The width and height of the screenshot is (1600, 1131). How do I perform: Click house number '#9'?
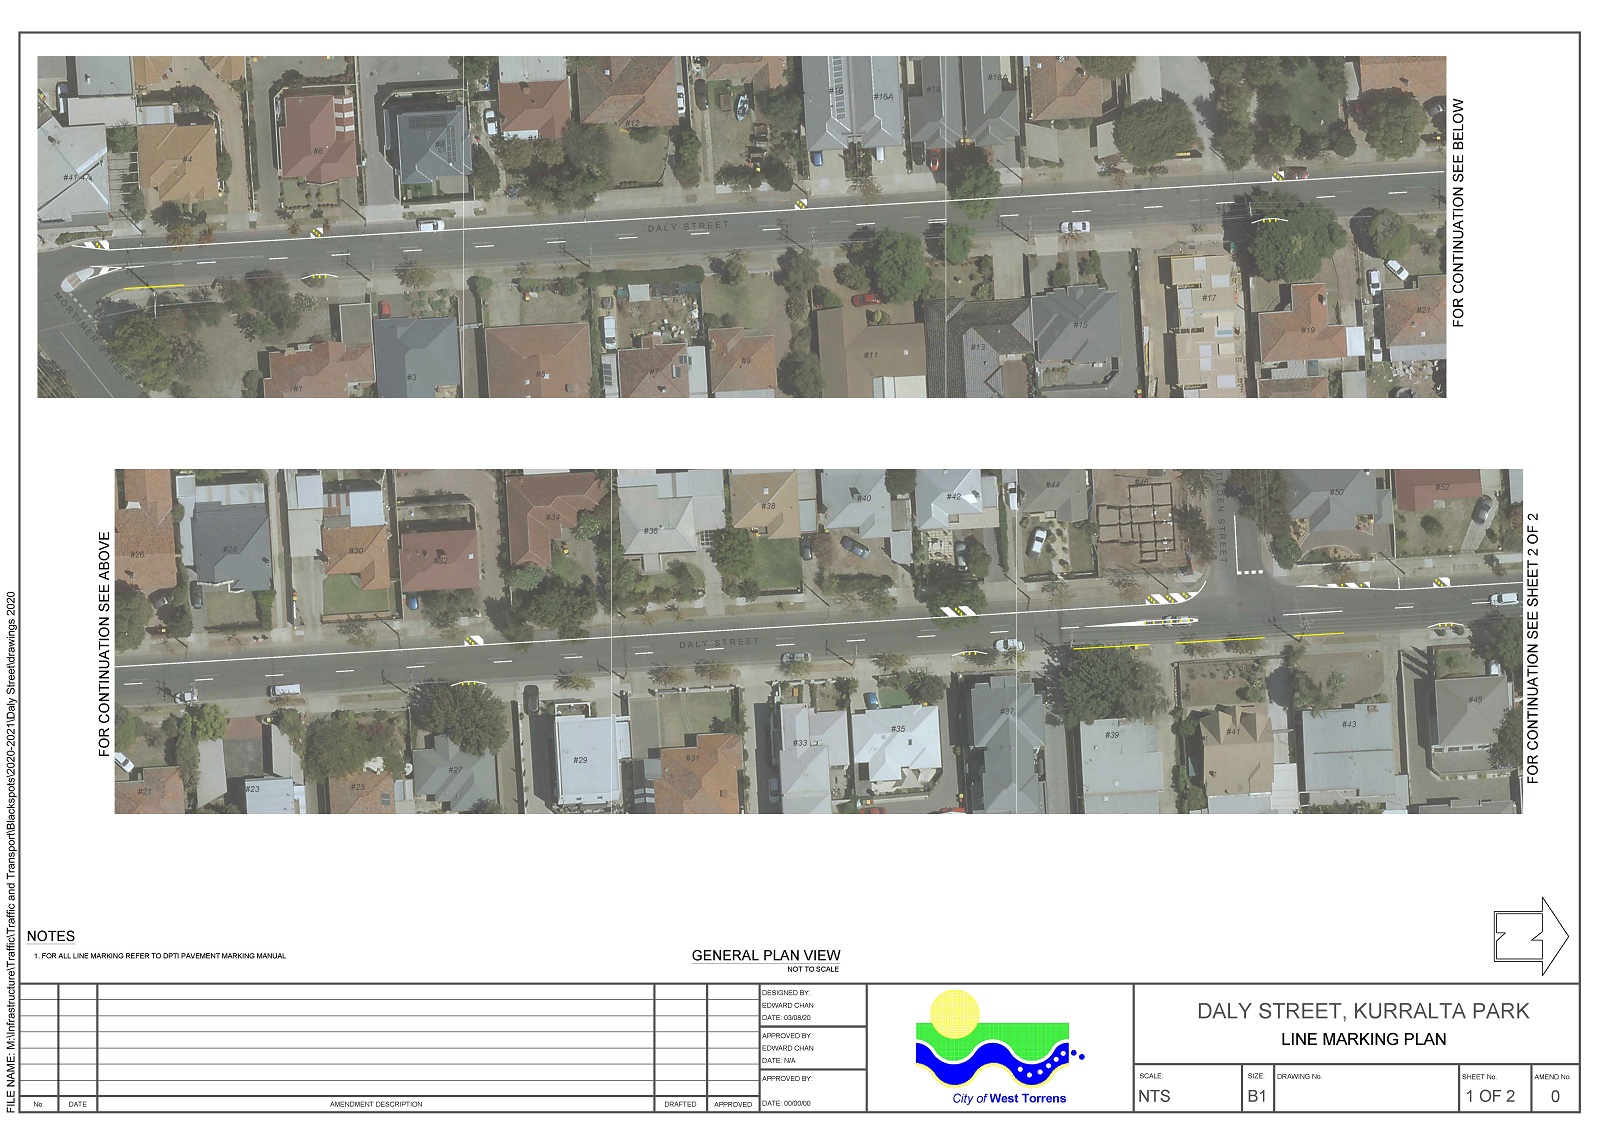[746, 362]
